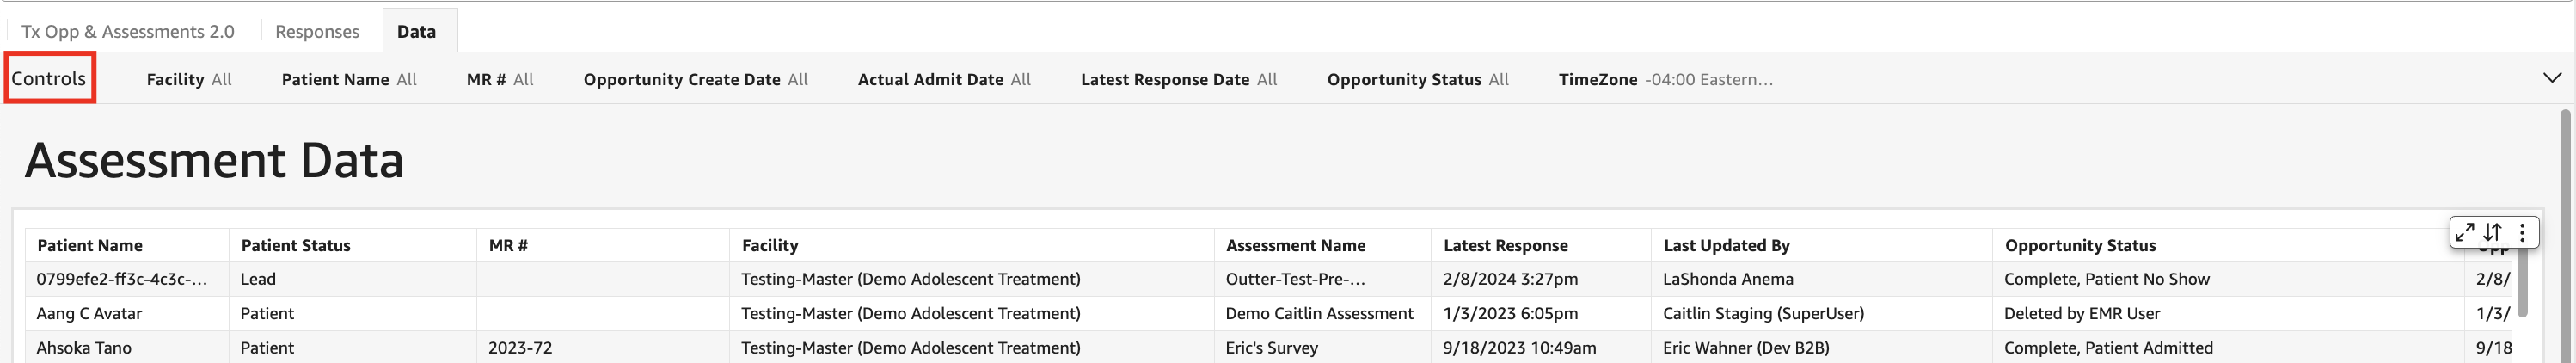Click the Patient Name column header
2576x363 pixels.
click(x=90, y=245)
